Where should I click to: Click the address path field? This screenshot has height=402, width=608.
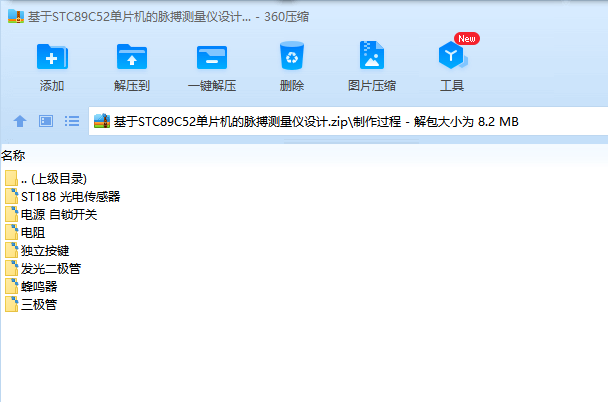[348, 121]
